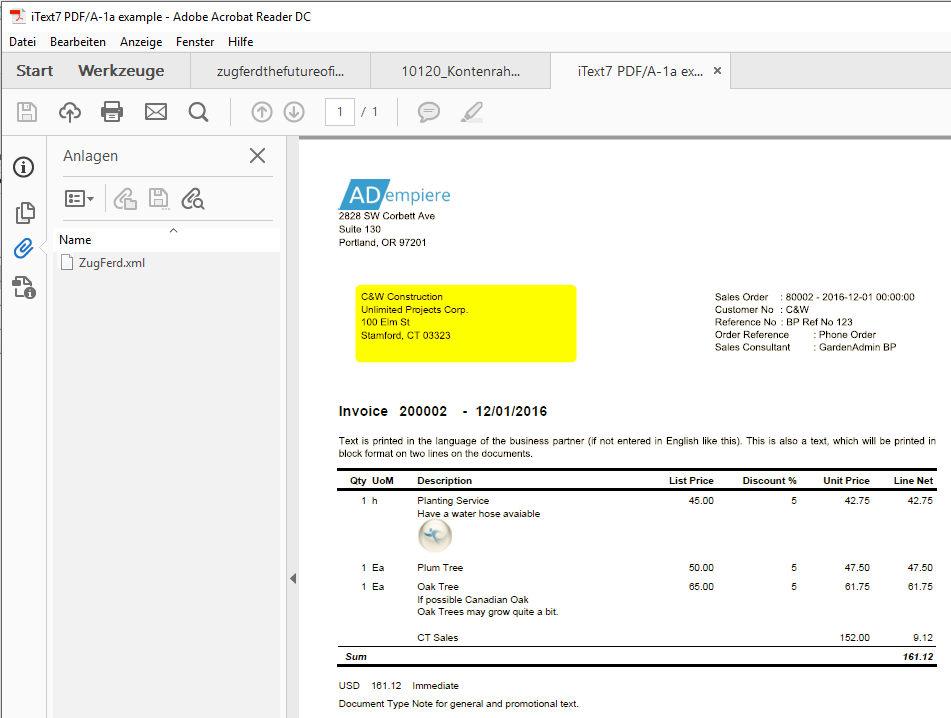Click the ADempiere logo in document
This screenshot has height=718, width=951.
click(394, 194)
